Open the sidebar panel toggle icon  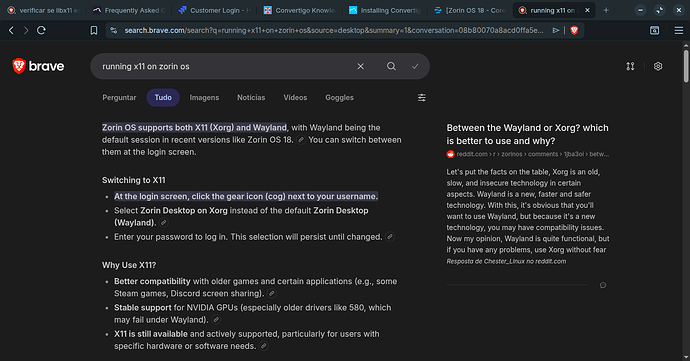pyautogui.click(x=654, y=30)
